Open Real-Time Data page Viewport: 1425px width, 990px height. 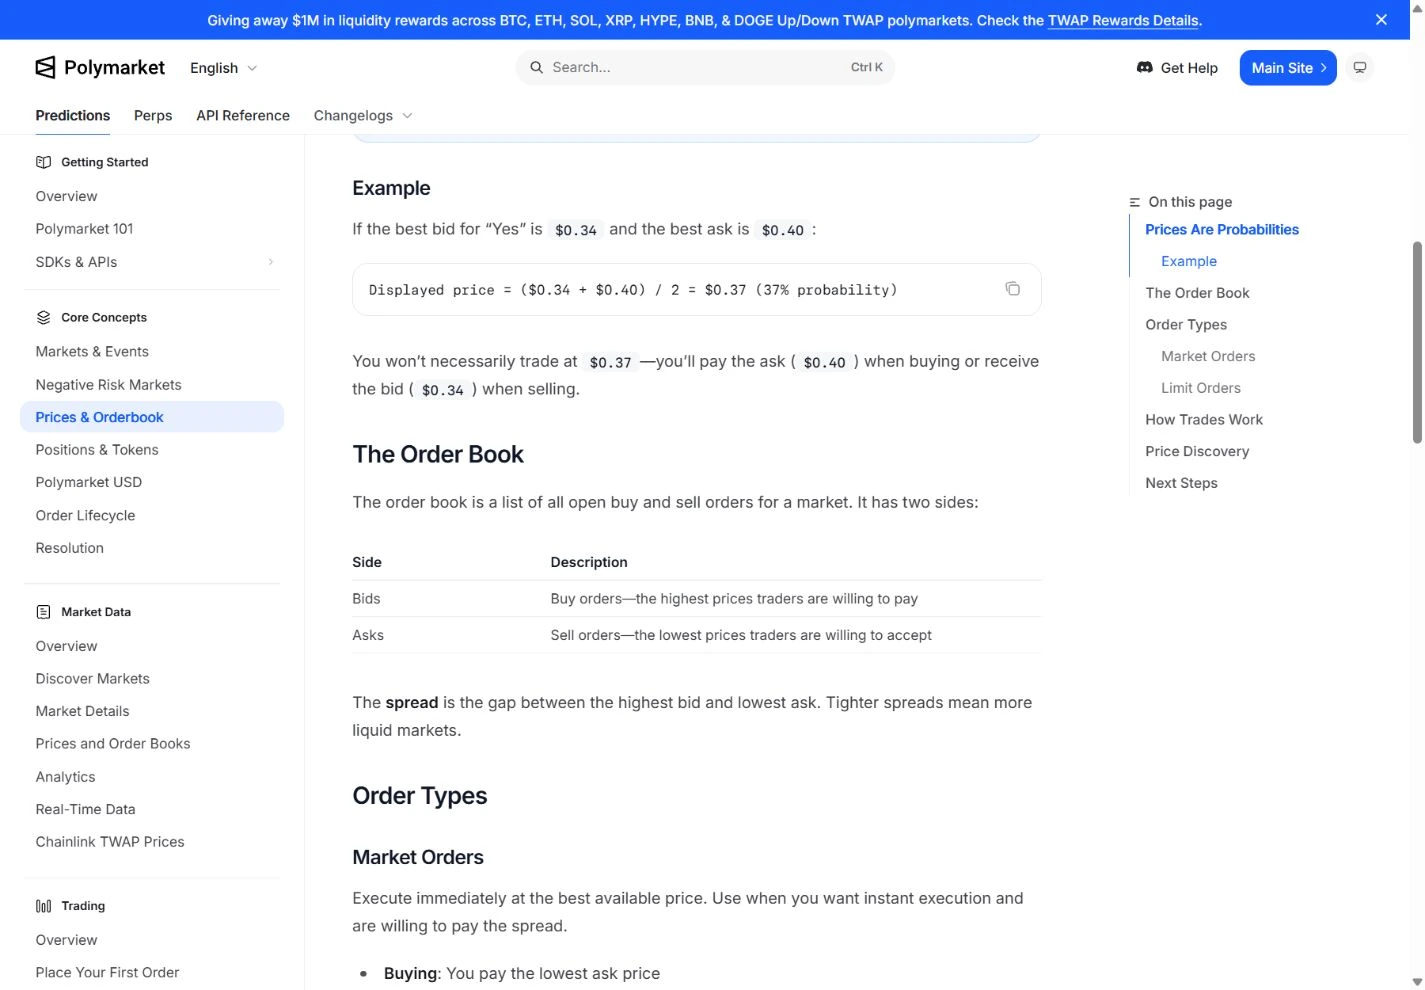pos(85,809)
